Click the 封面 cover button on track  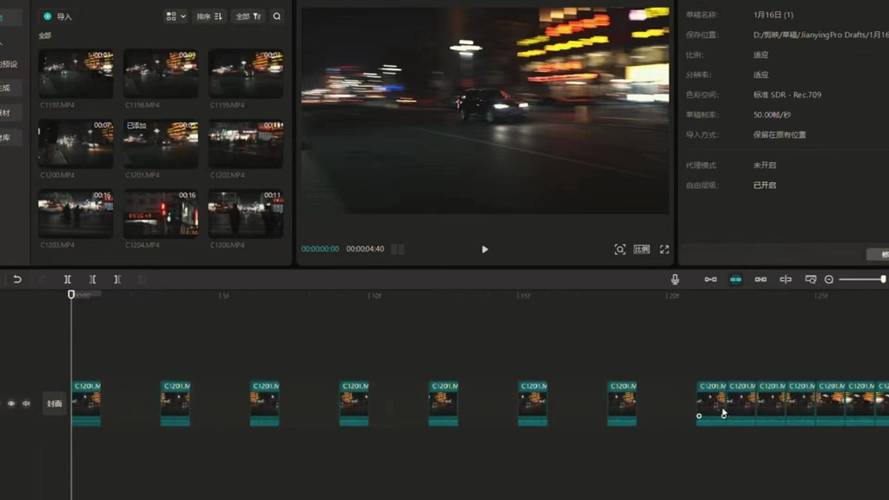coord(54,404)
